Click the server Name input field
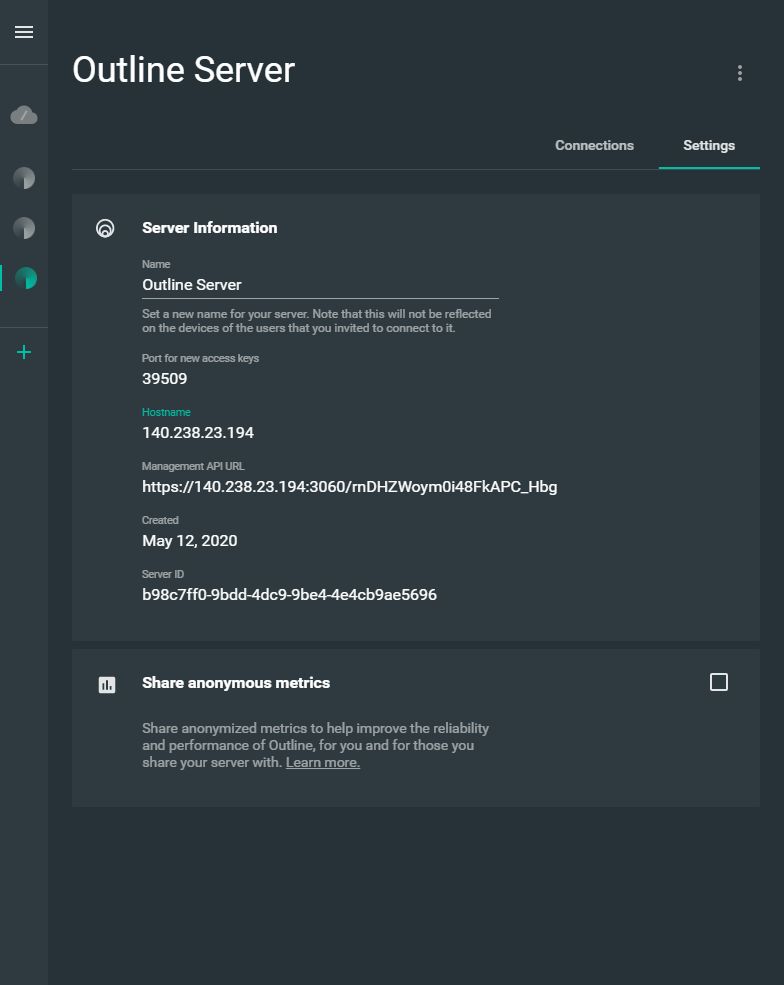Screen dimensions: 784x985 coord(320,285)
